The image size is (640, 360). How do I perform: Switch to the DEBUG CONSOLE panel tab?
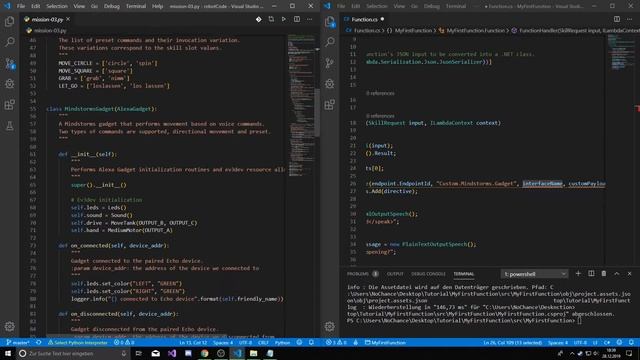pos(428,274)
